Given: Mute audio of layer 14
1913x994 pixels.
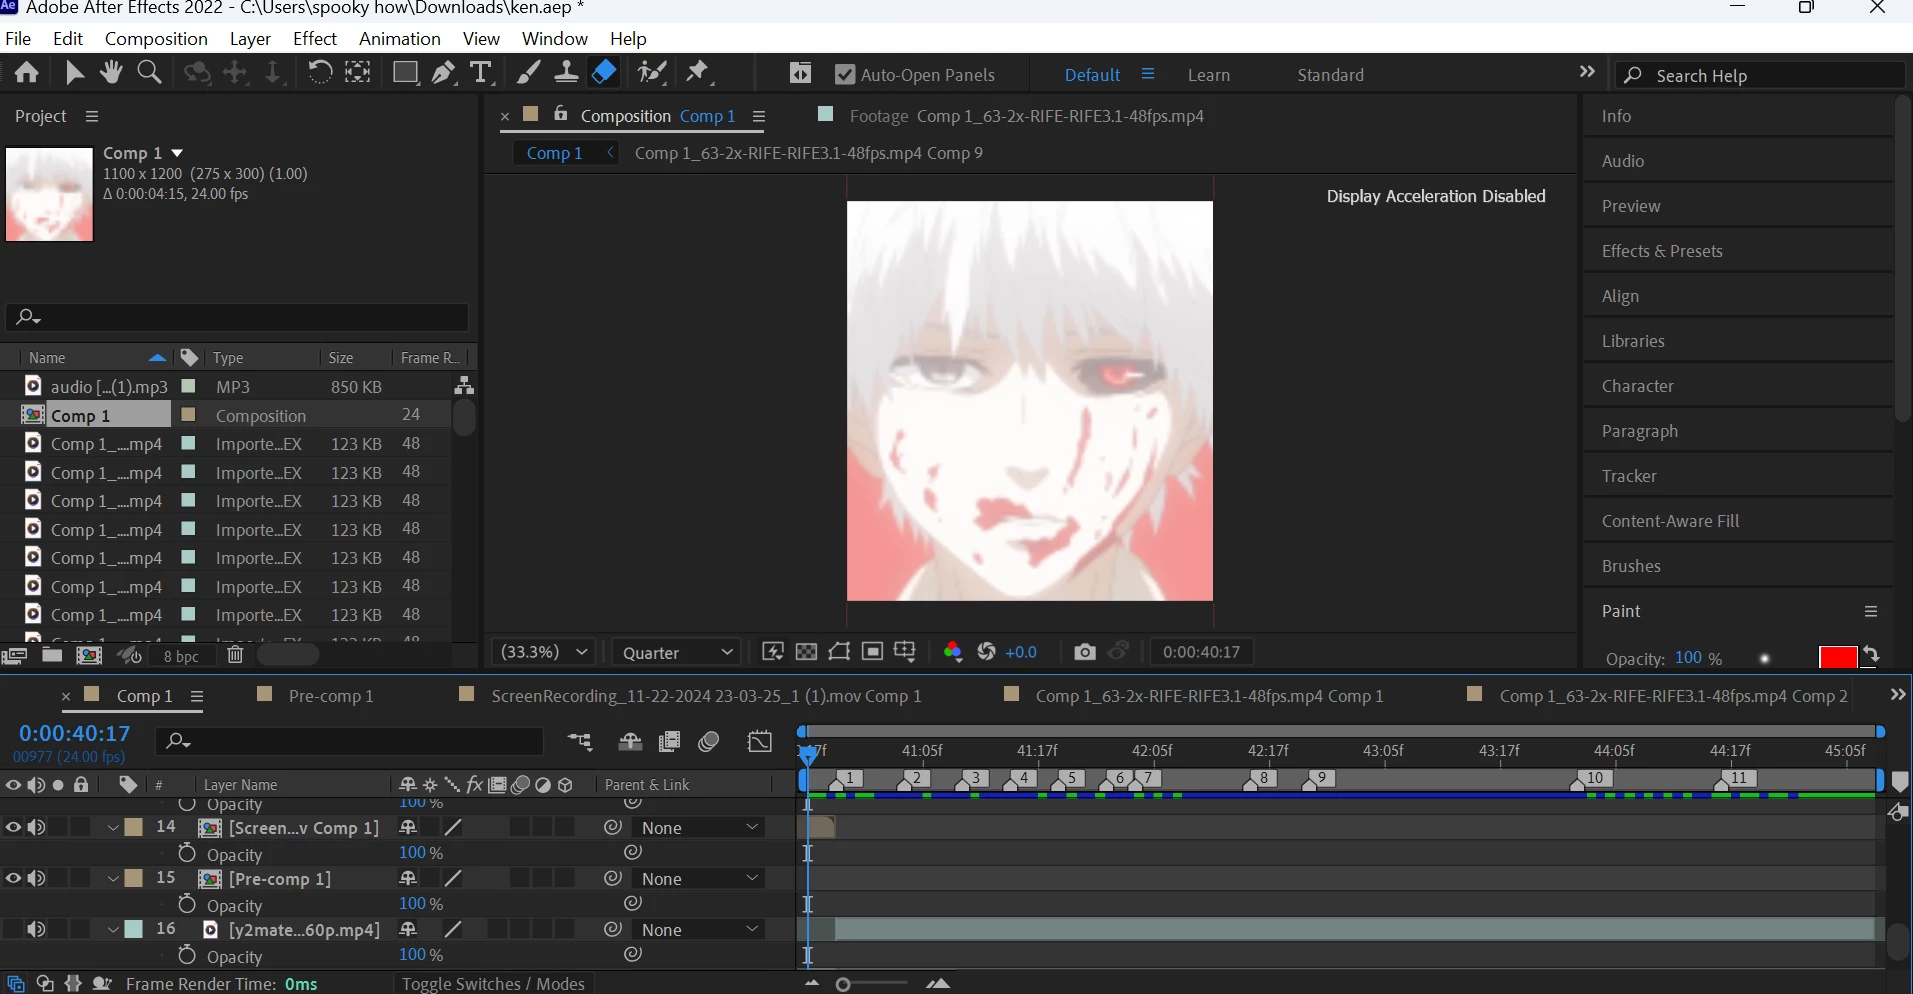Looking at the screenshot, I should 36,827.
